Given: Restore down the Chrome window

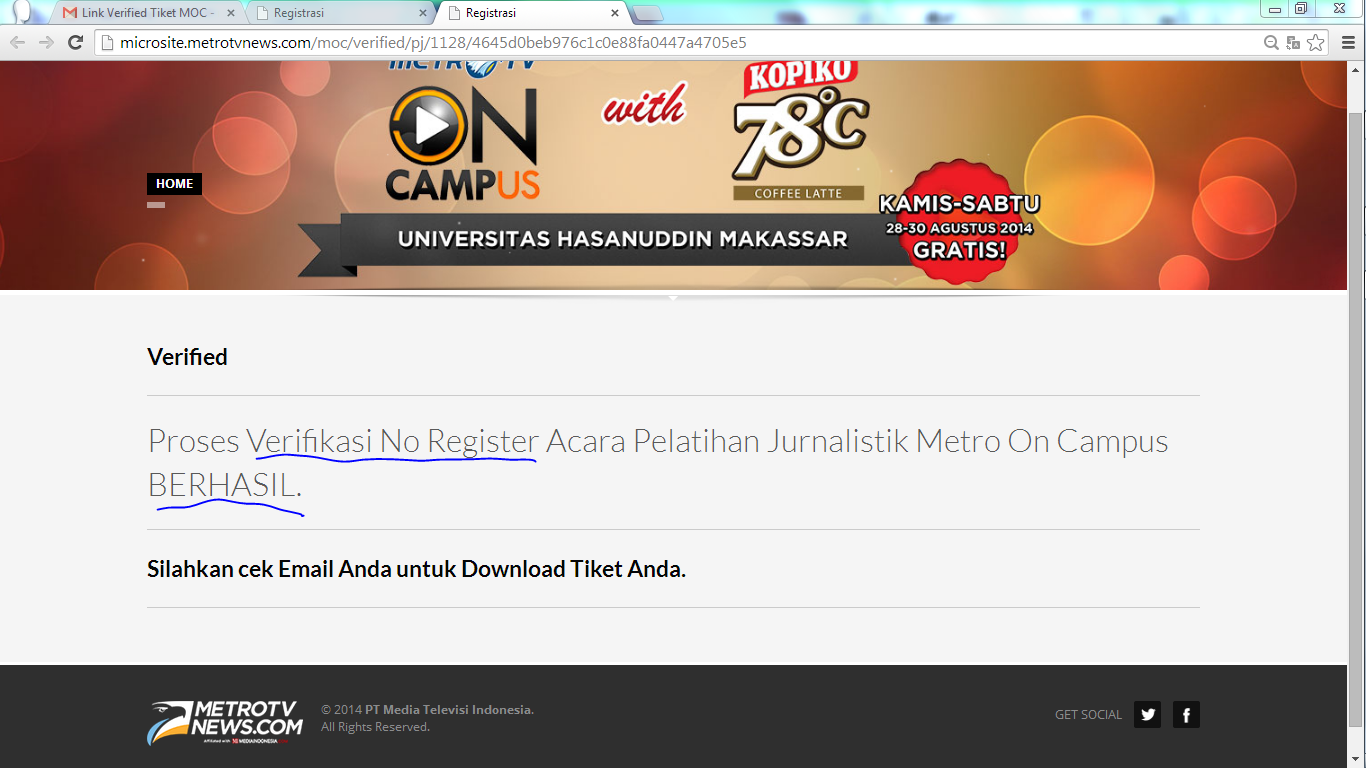Looking at the screenshot, I should point(1300,9).
